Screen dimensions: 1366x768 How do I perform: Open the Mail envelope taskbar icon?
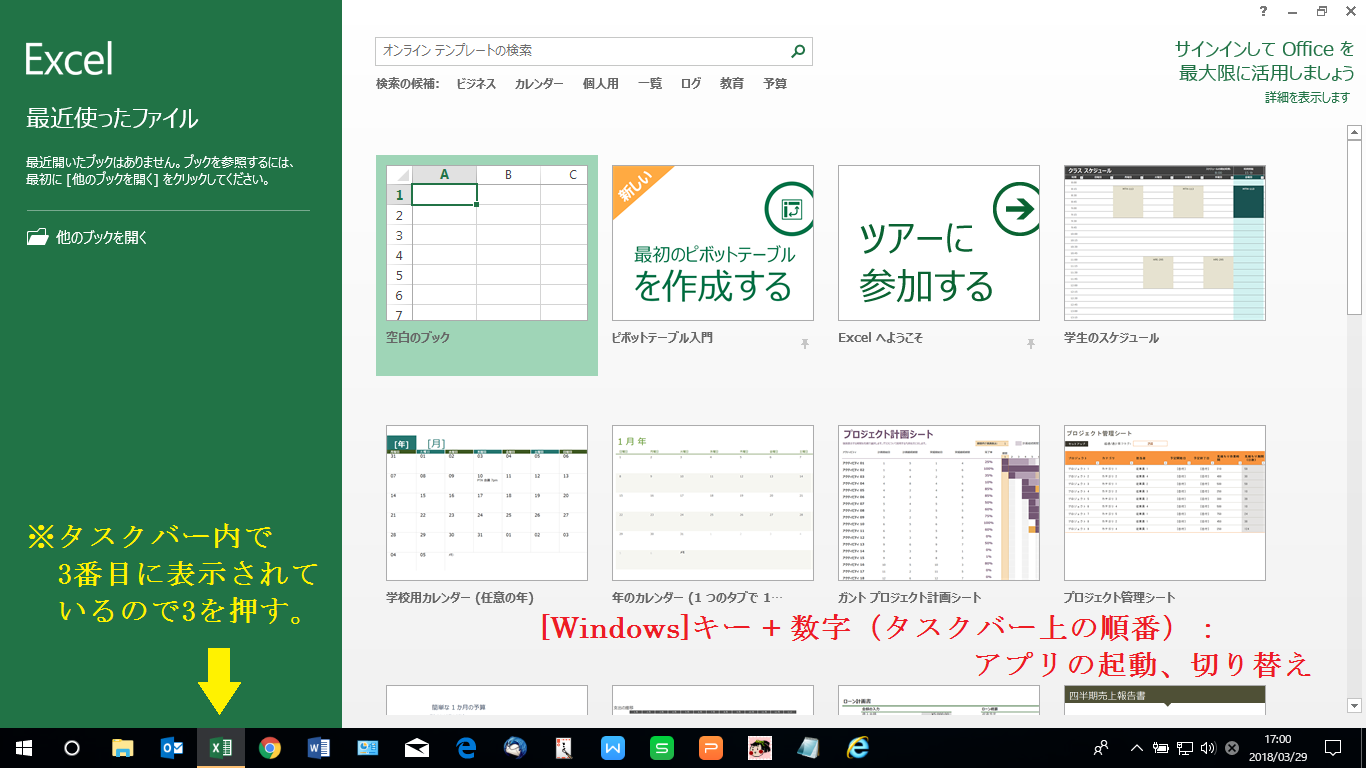(x=417, y=748)
